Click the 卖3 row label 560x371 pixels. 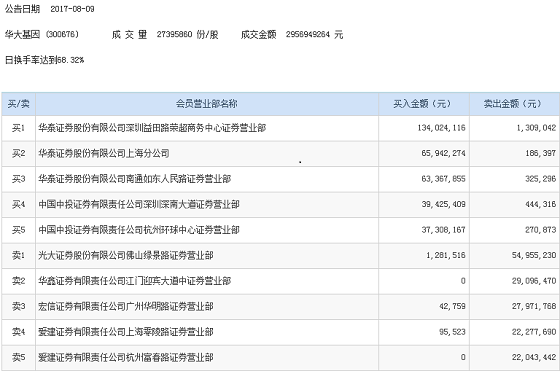pyautogui.click(x=19, y=307)
